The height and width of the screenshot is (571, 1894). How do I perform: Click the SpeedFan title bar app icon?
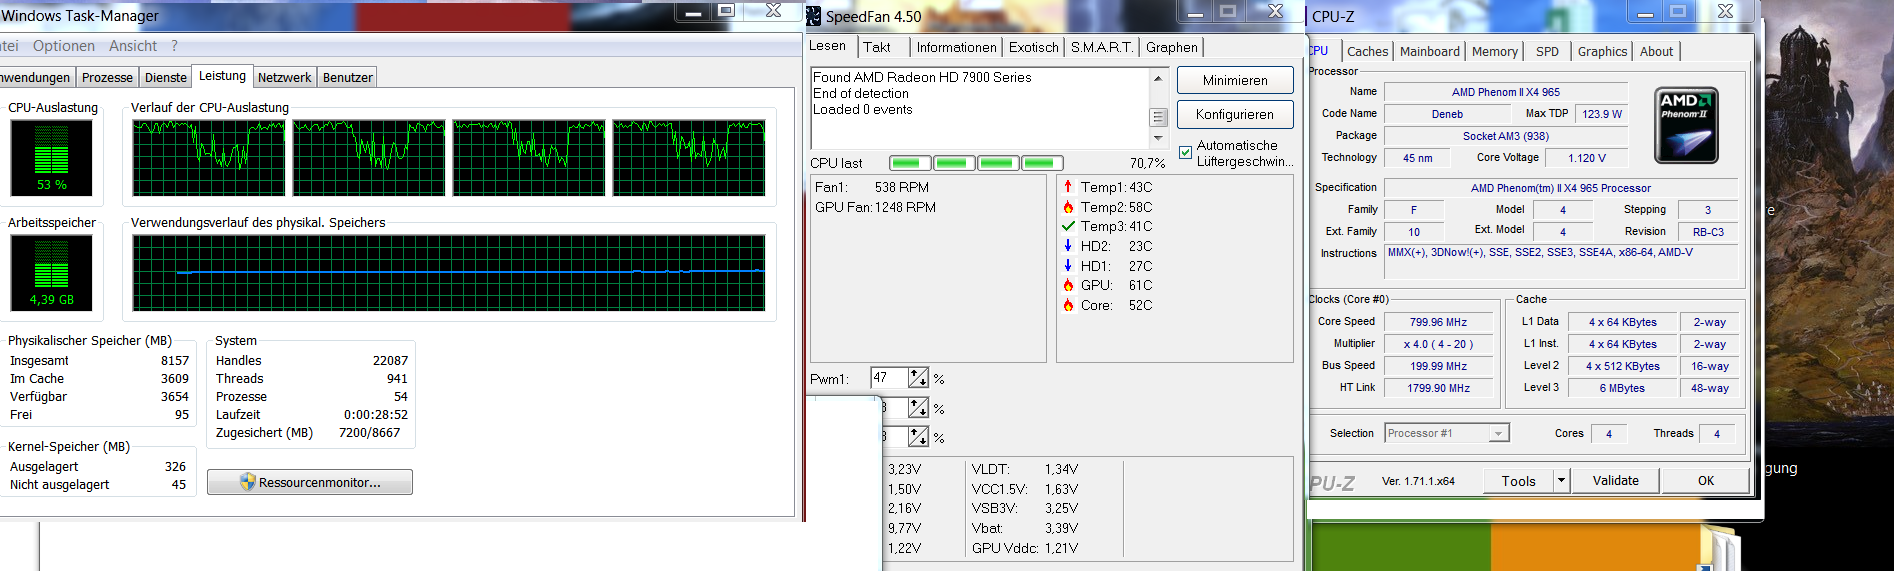click(x=815, y=16)
